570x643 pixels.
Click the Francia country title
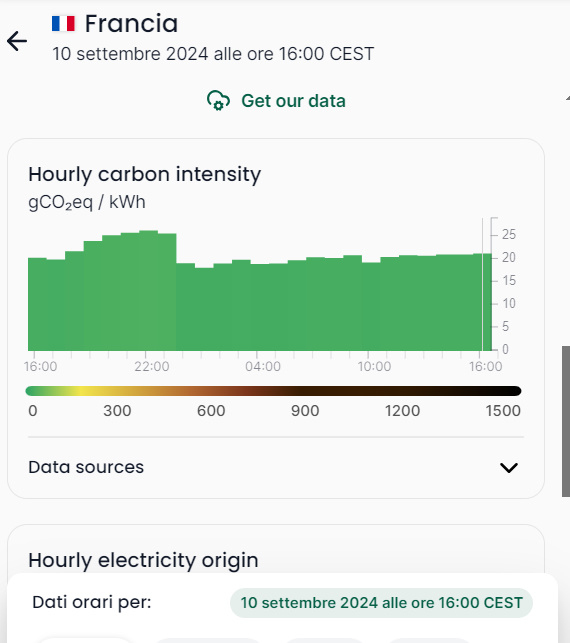(x=131, y=23)
